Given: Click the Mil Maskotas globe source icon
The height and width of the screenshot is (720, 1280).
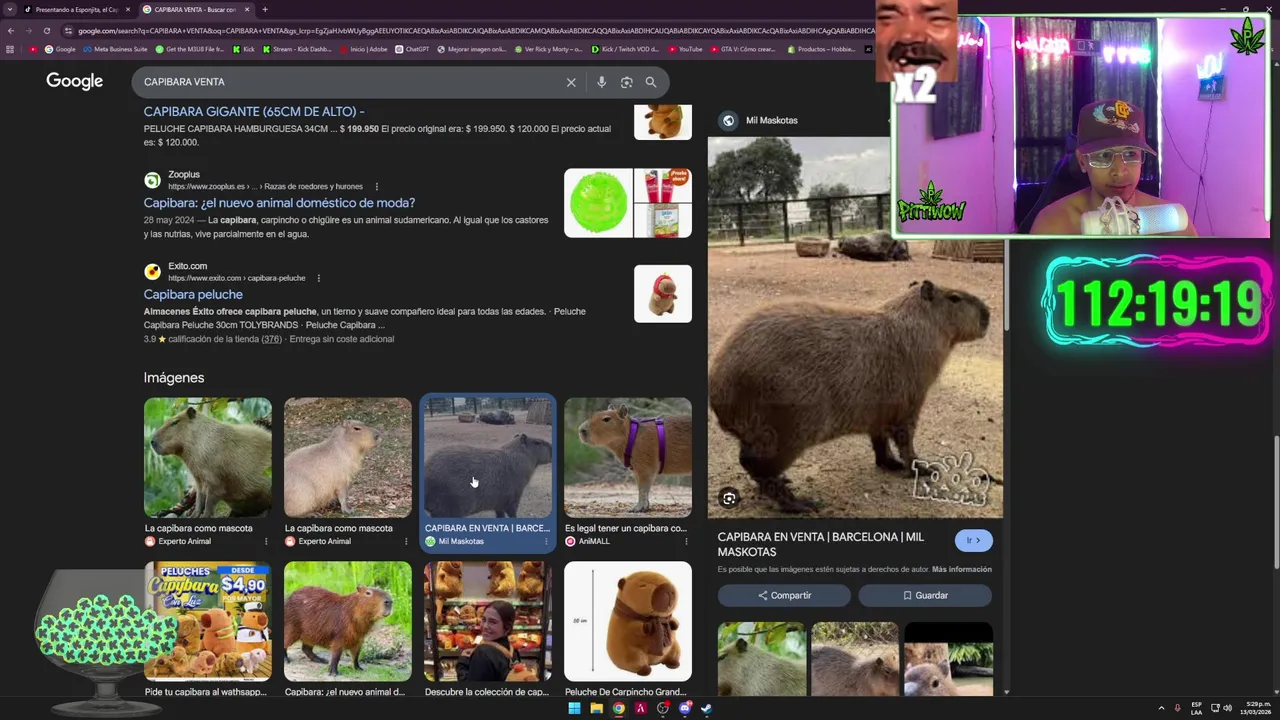Looking at the screenshot, I should [729, 120].
